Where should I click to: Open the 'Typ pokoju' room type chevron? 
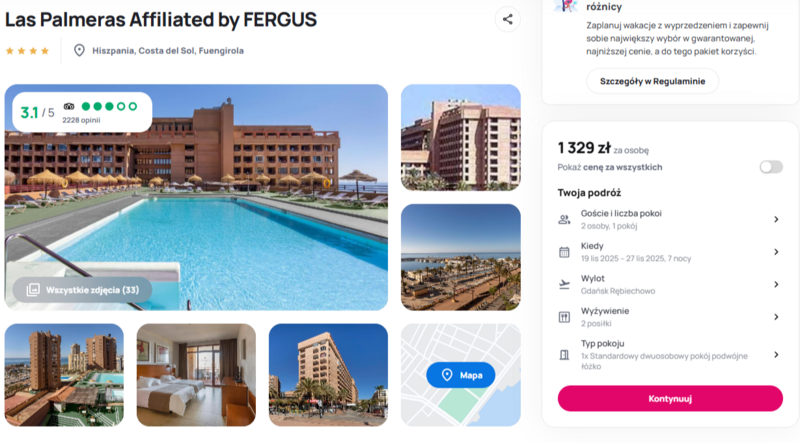pos(776,354)
